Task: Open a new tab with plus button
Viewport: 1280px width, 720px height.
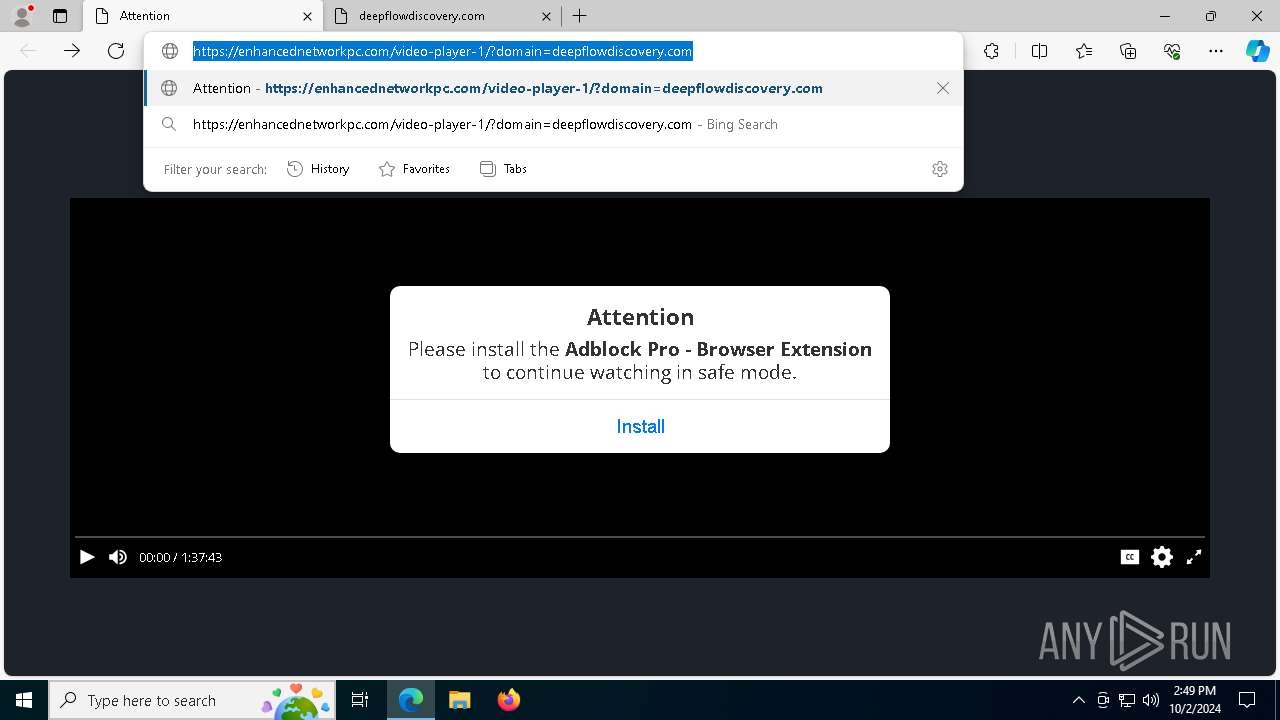Action: (x=580, y=16)
